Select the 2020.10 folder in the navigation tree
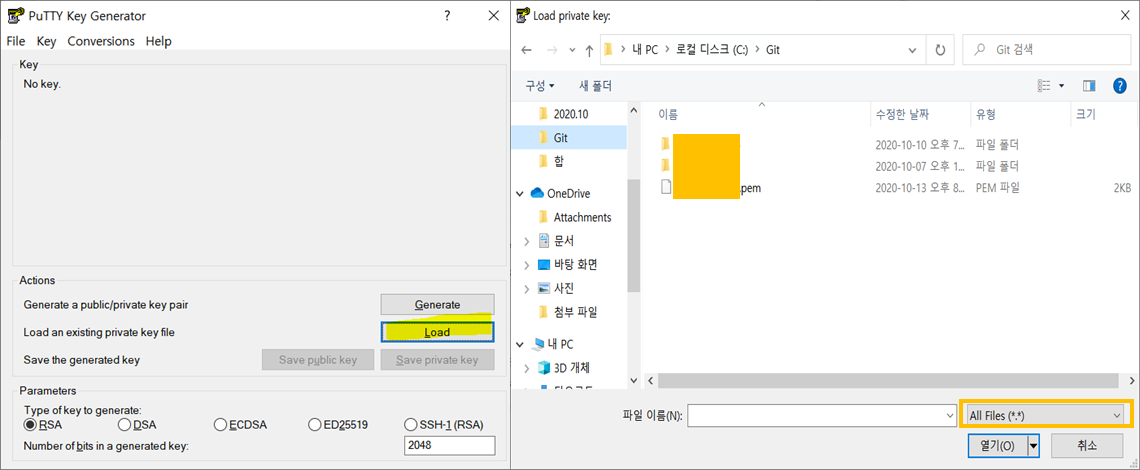Image resolution: width=1140 pixels, height=470 pixels. [563, 113]
